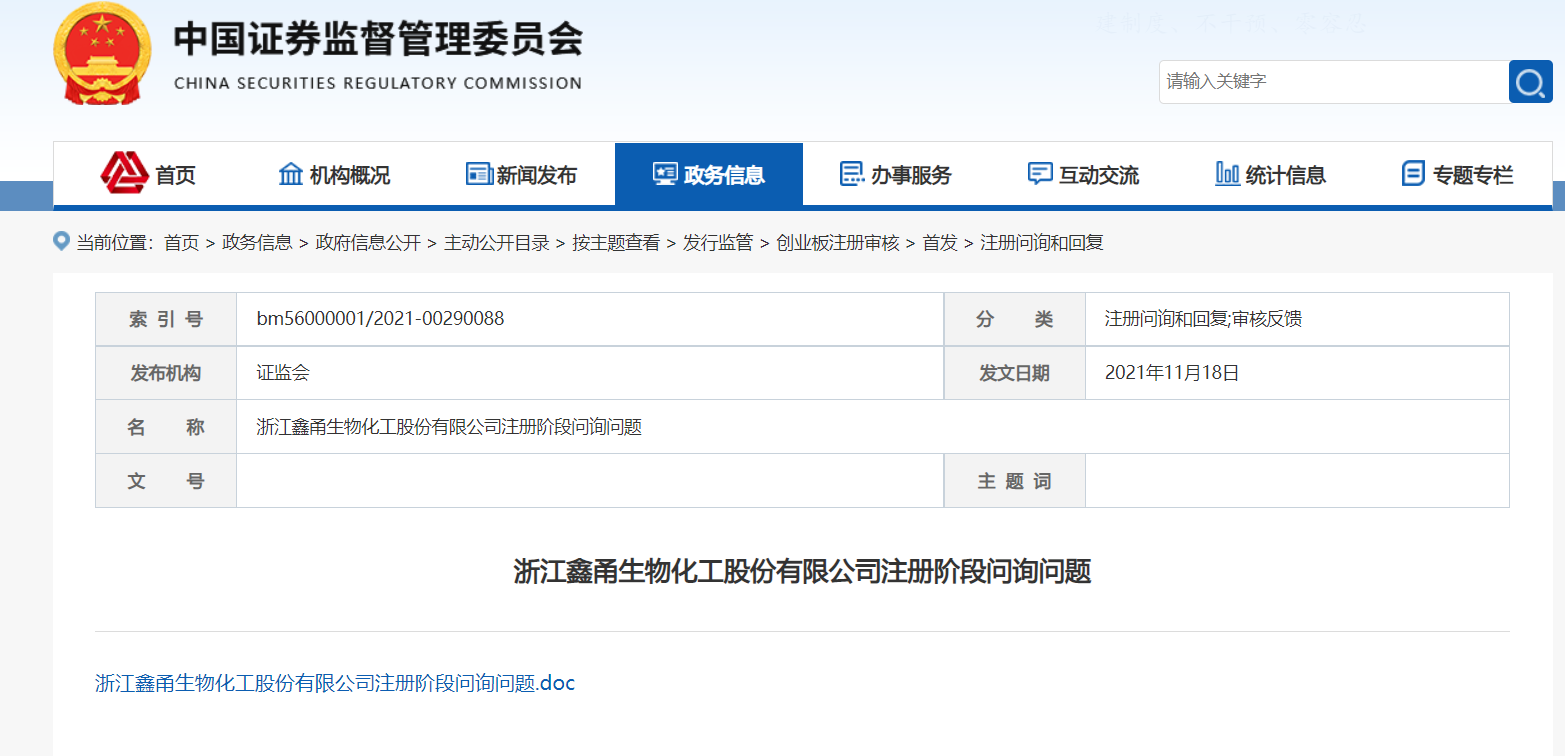Click the magnifier search button

click(1530, 82)
